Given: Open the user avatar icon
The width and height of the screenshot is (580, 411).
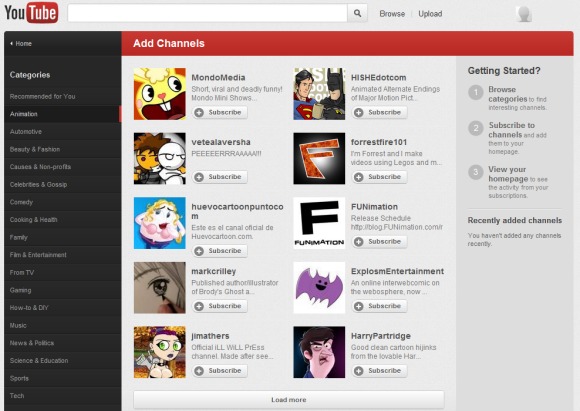Looking at the screenshot, I should pos(524,14).
